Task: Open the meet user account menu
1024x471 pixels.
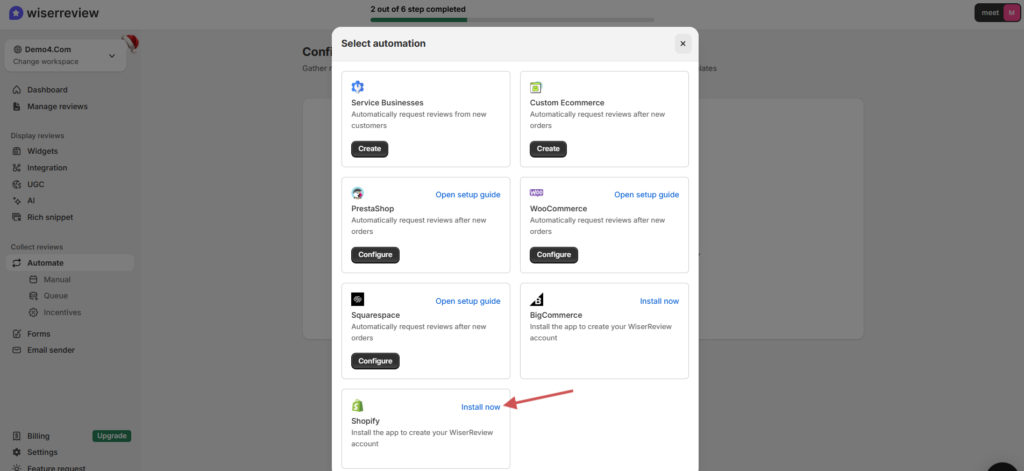Action: click(x=996, y=13)
